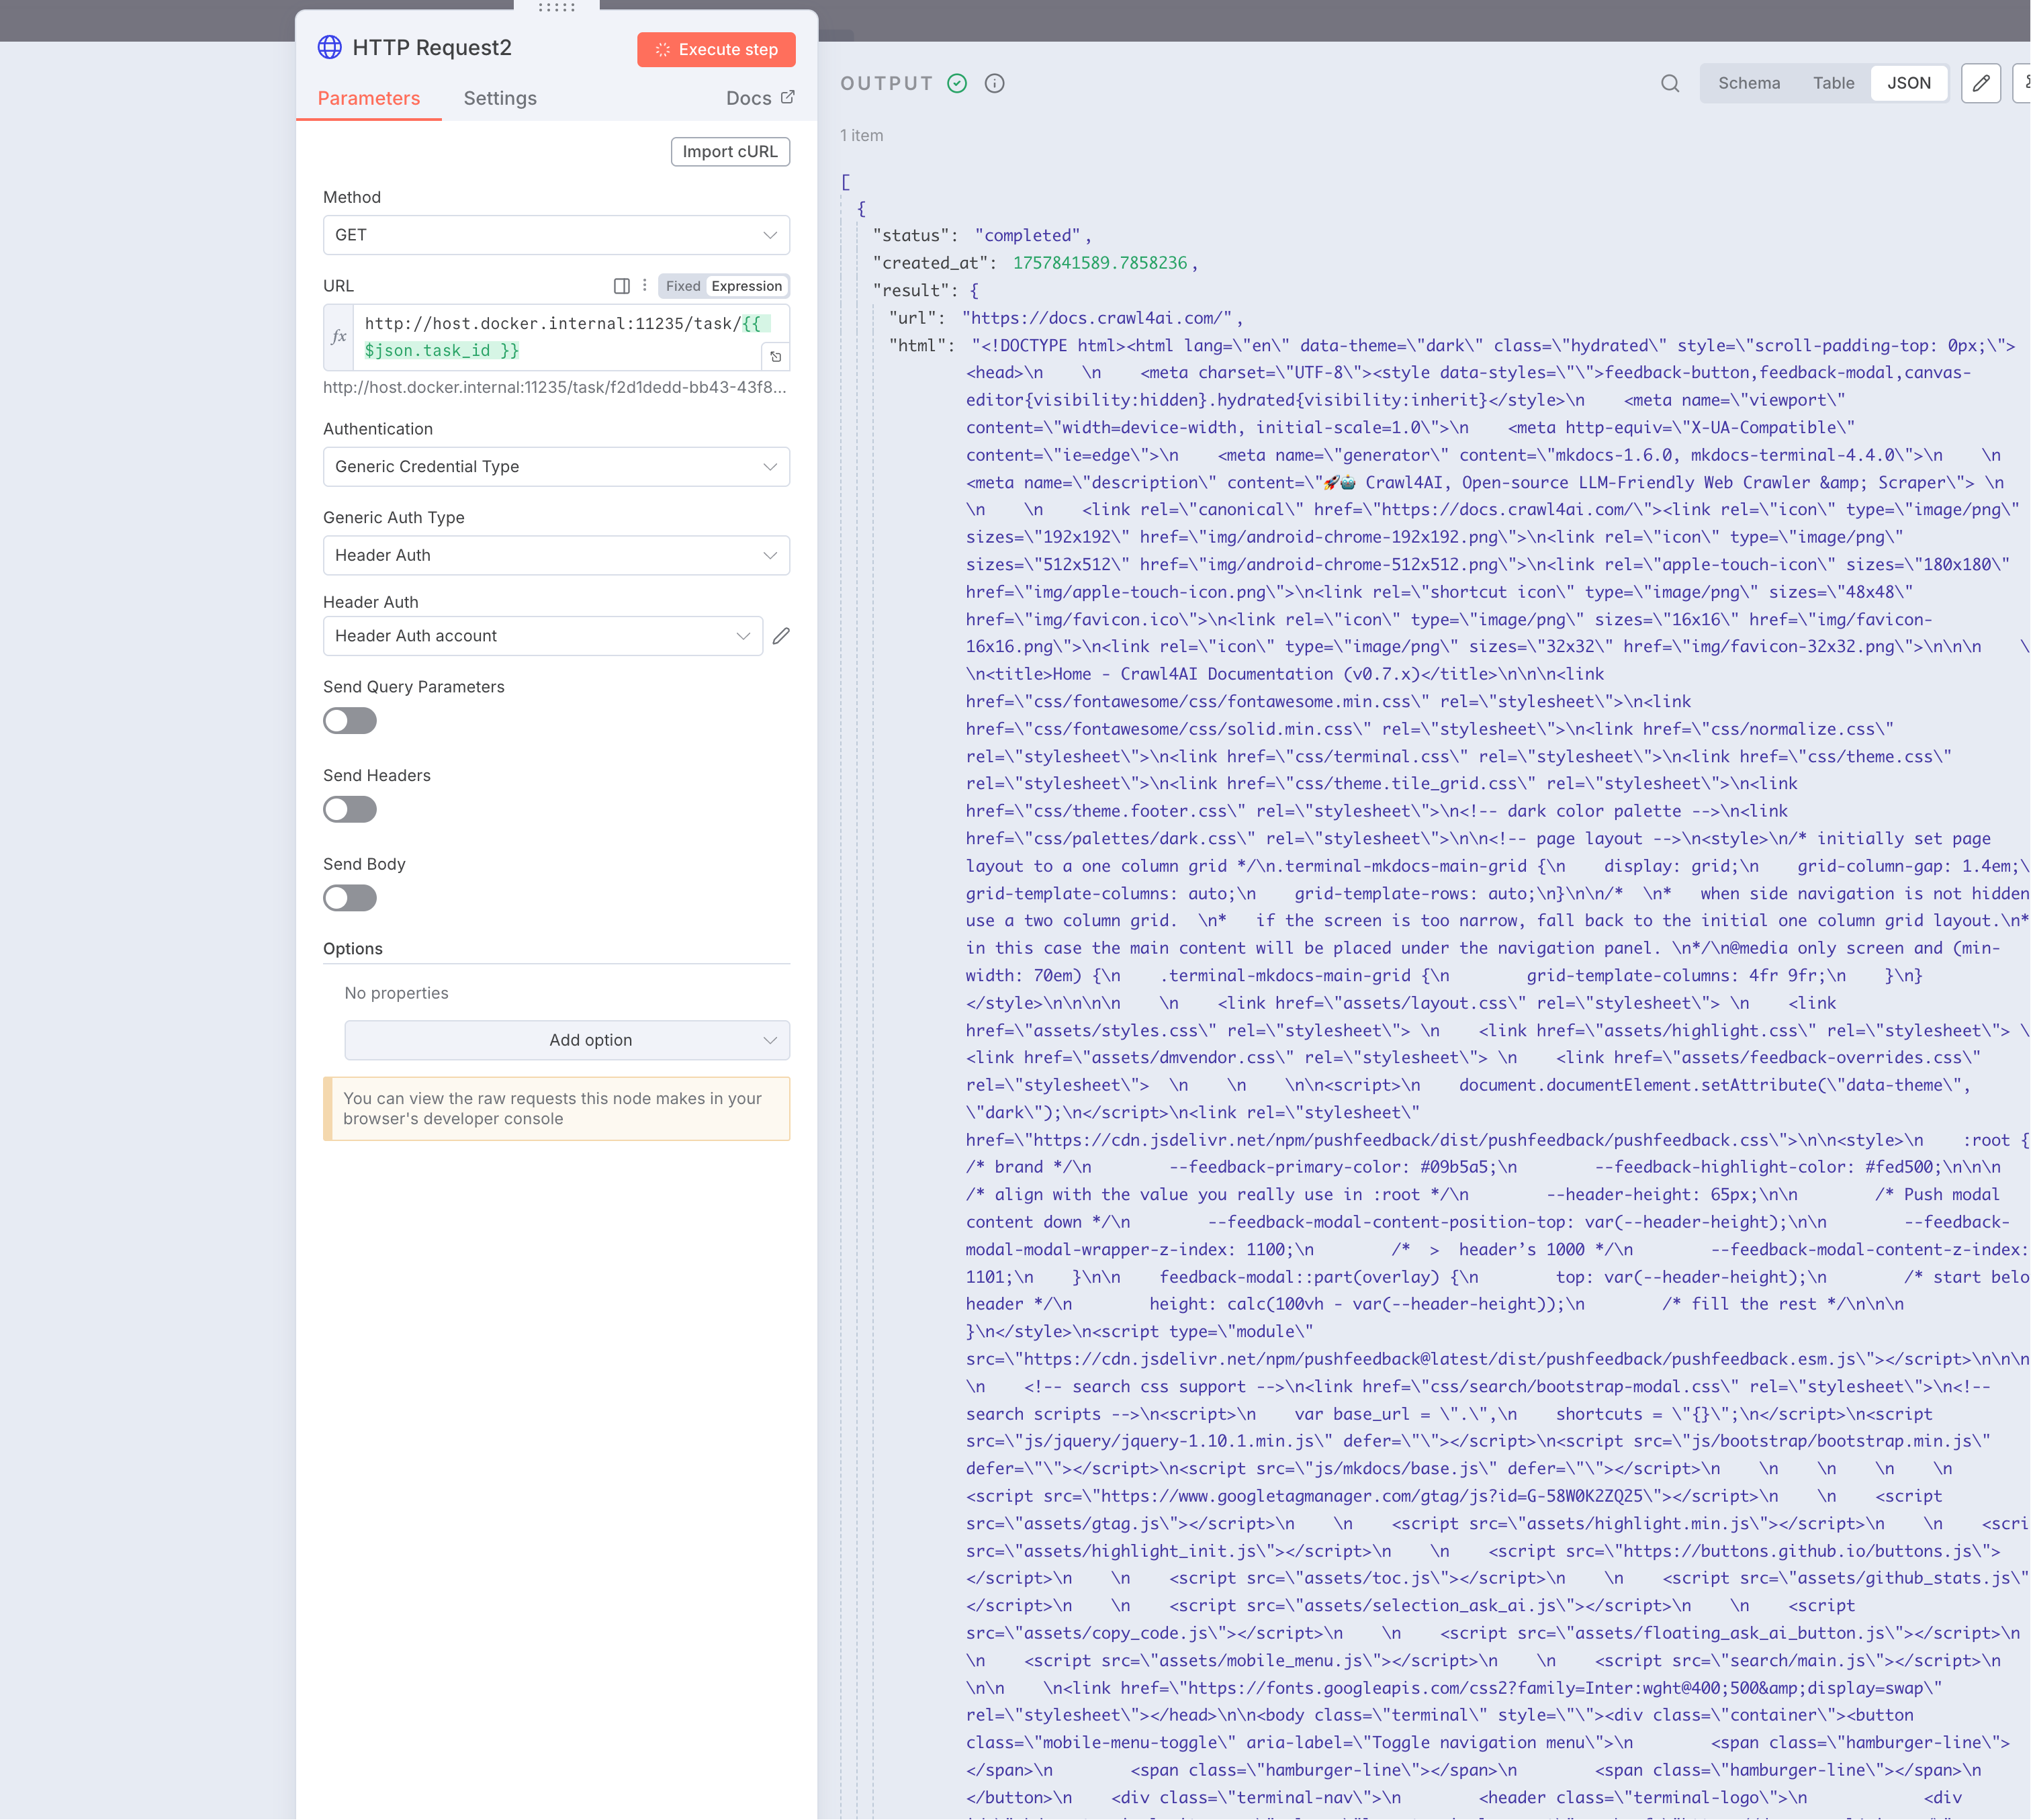This screenshot has height=1820, width=2031.
Task: Click the URL side panel layout icon
Action: pyautogui.click(x=621, y=286)
